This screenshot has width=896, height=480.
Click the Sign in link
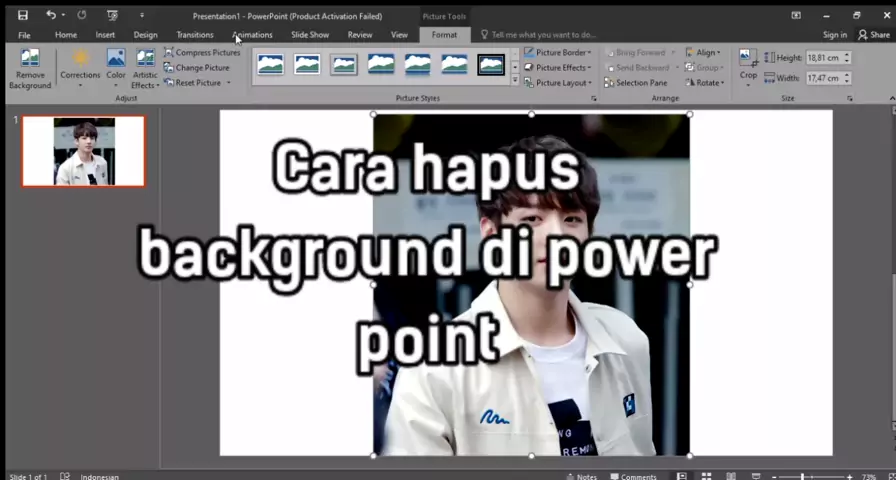(834, 35)
